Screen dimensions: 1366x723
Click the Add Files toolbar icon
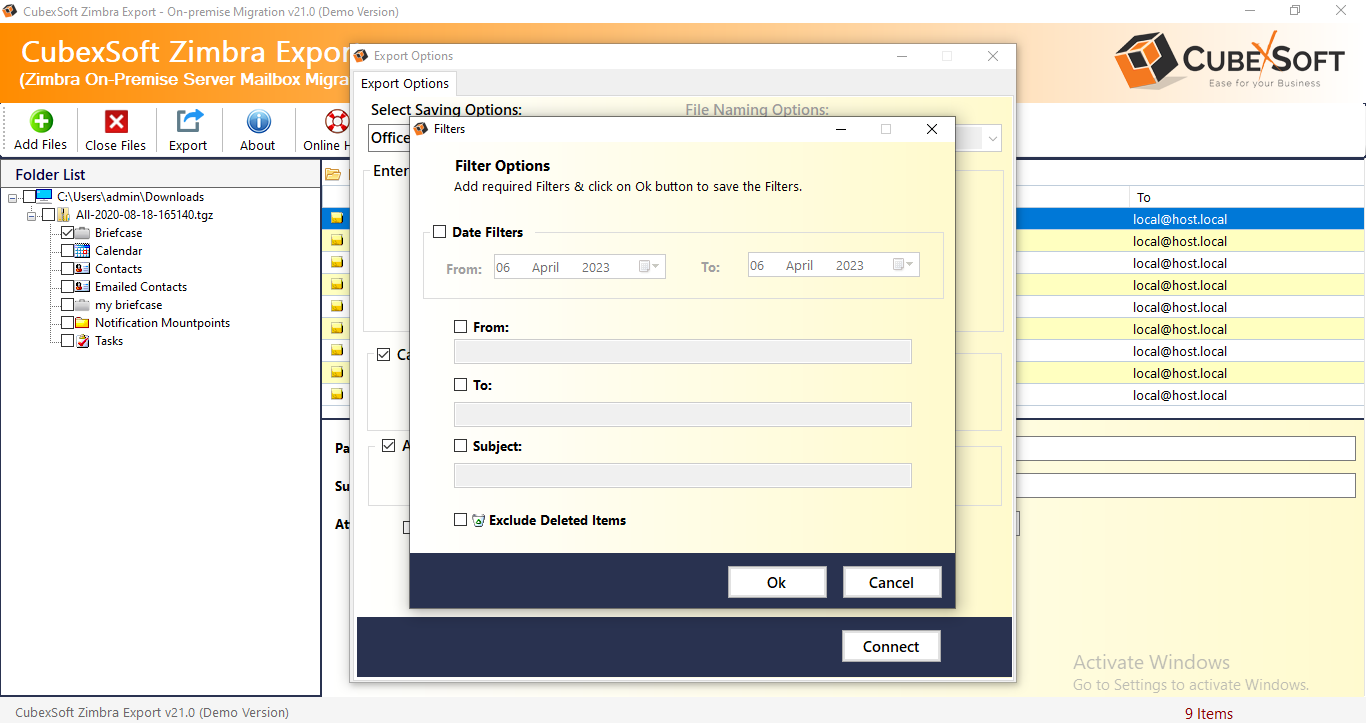coord(41,121)
